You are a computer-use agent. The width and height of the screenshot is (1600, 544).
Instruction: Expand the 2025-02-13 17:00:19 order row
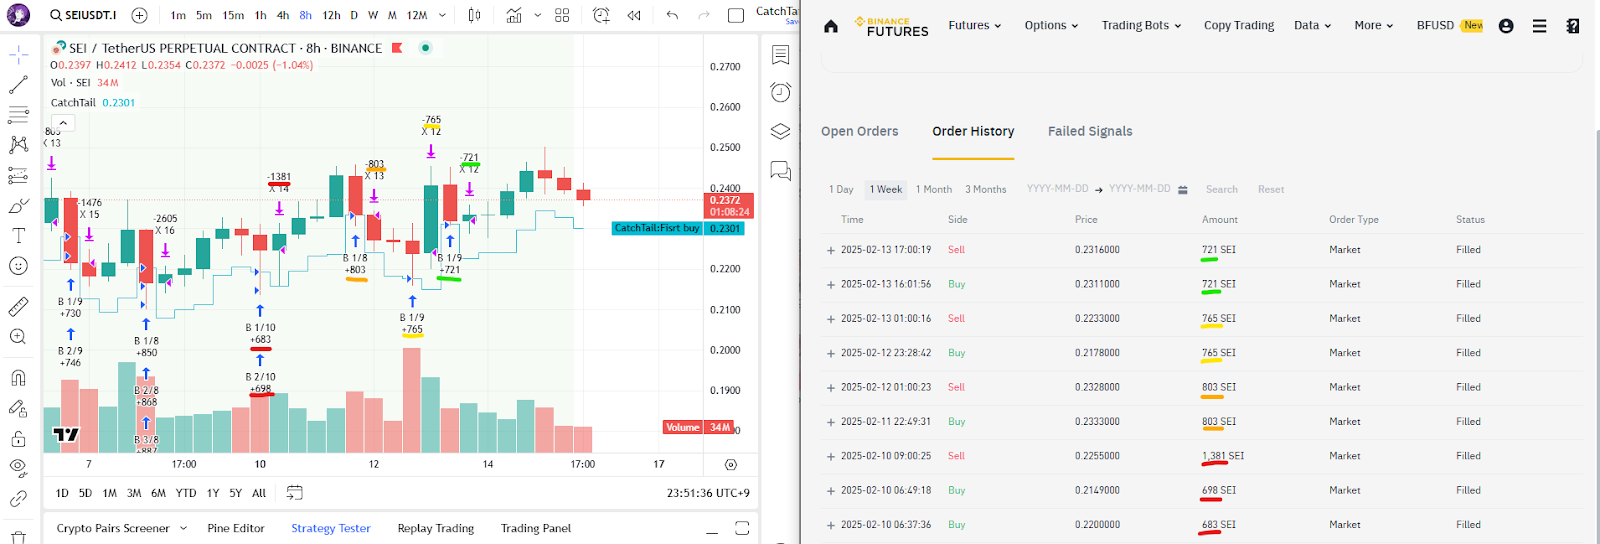point(831,250)
